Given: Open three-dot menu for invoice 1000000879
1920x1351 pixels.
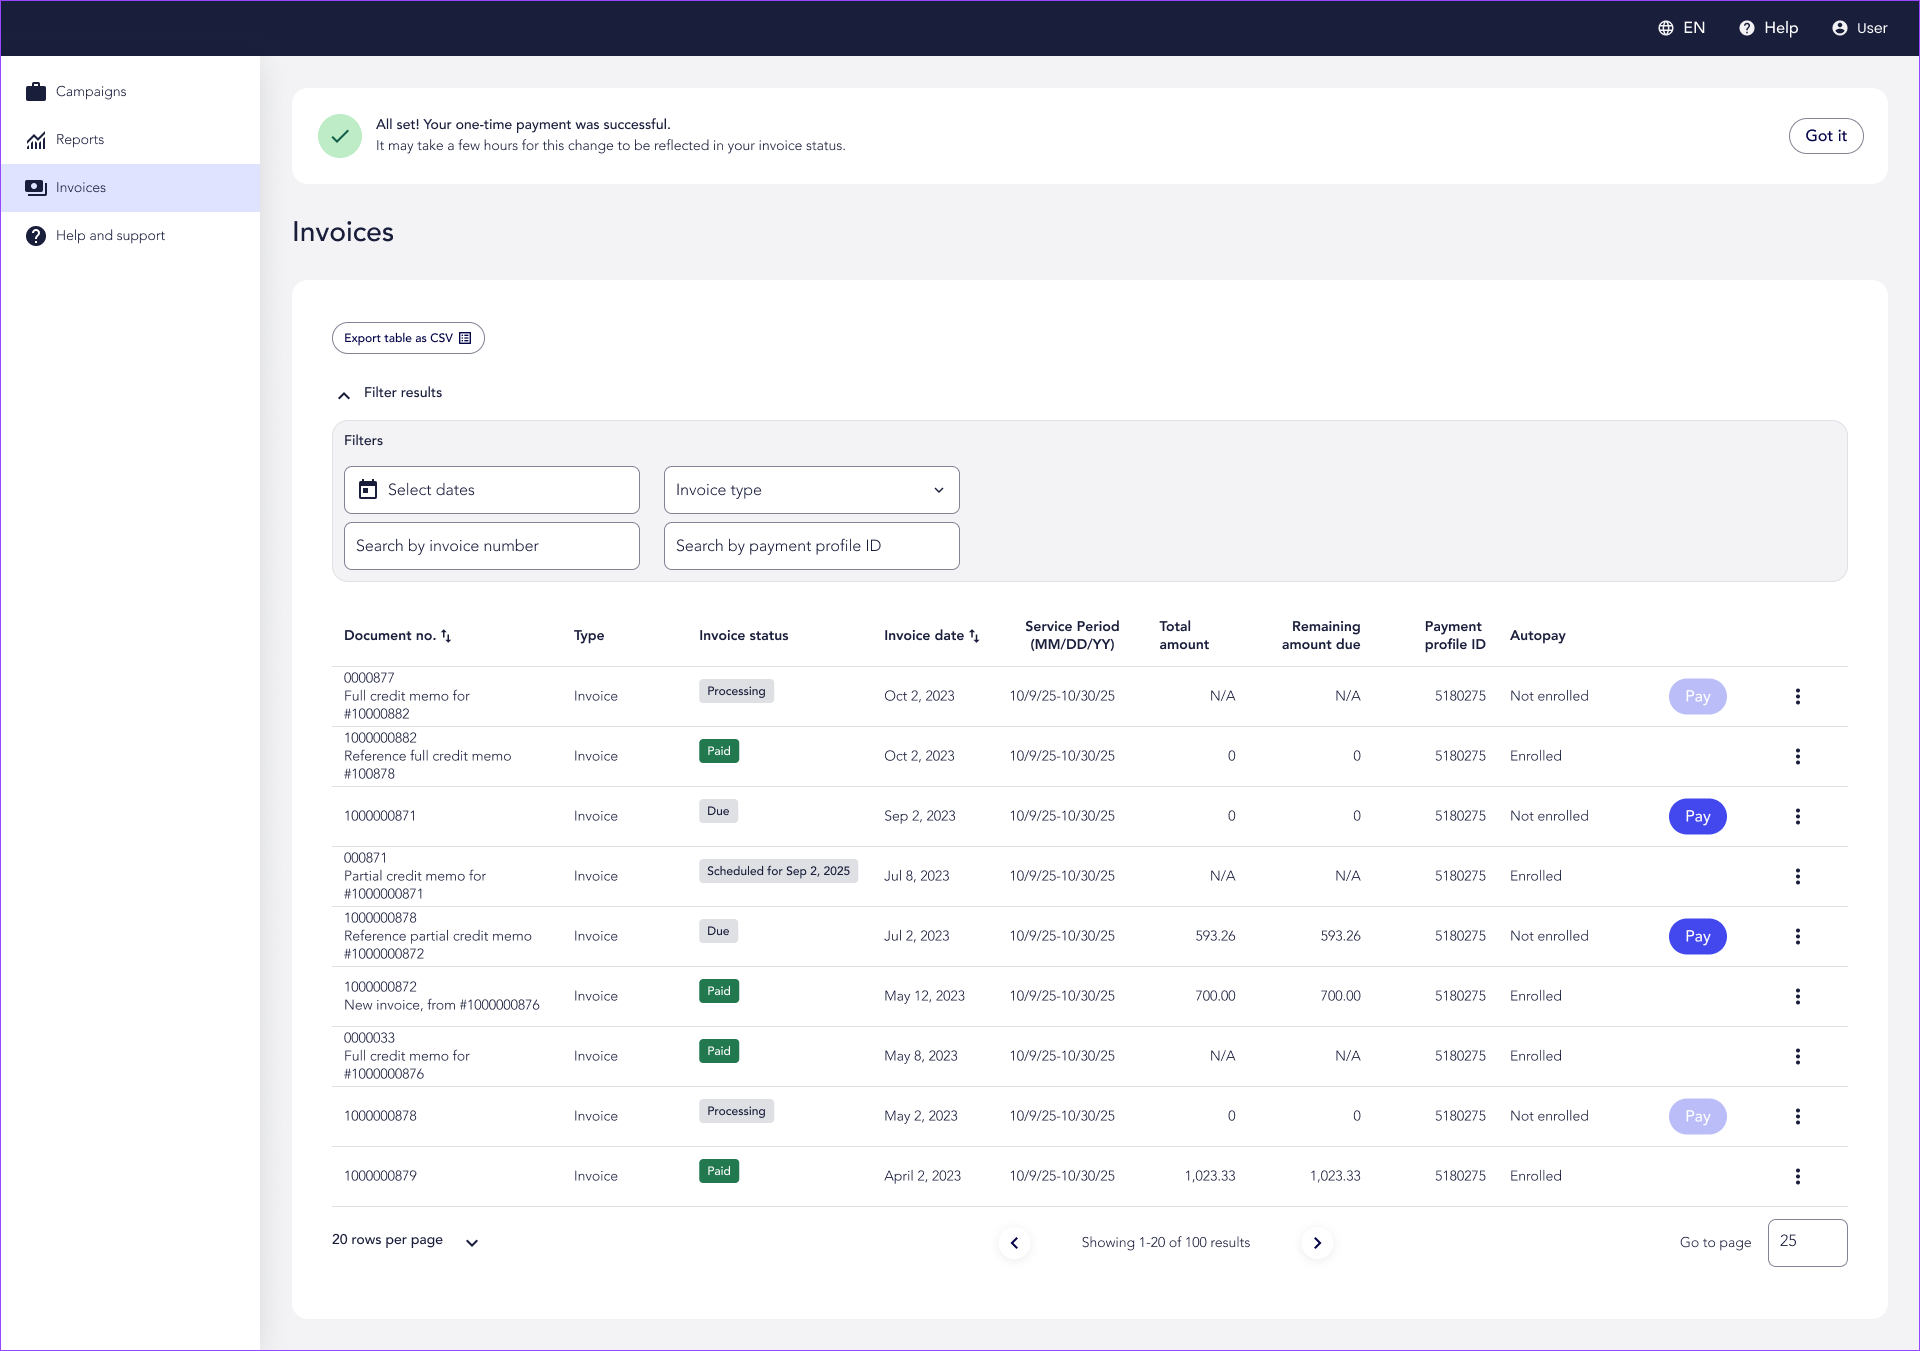Looking at the screenshot, I should click(1797, 1176).
